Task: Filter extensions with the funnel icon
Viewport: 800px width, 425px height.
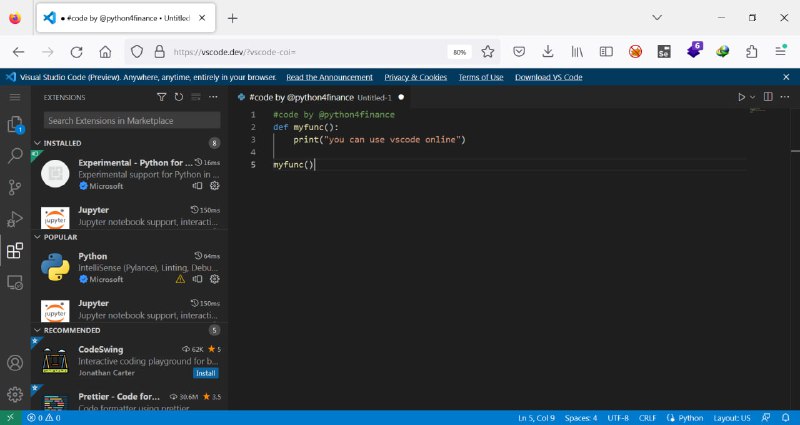Action: click(x=161, y=97)
